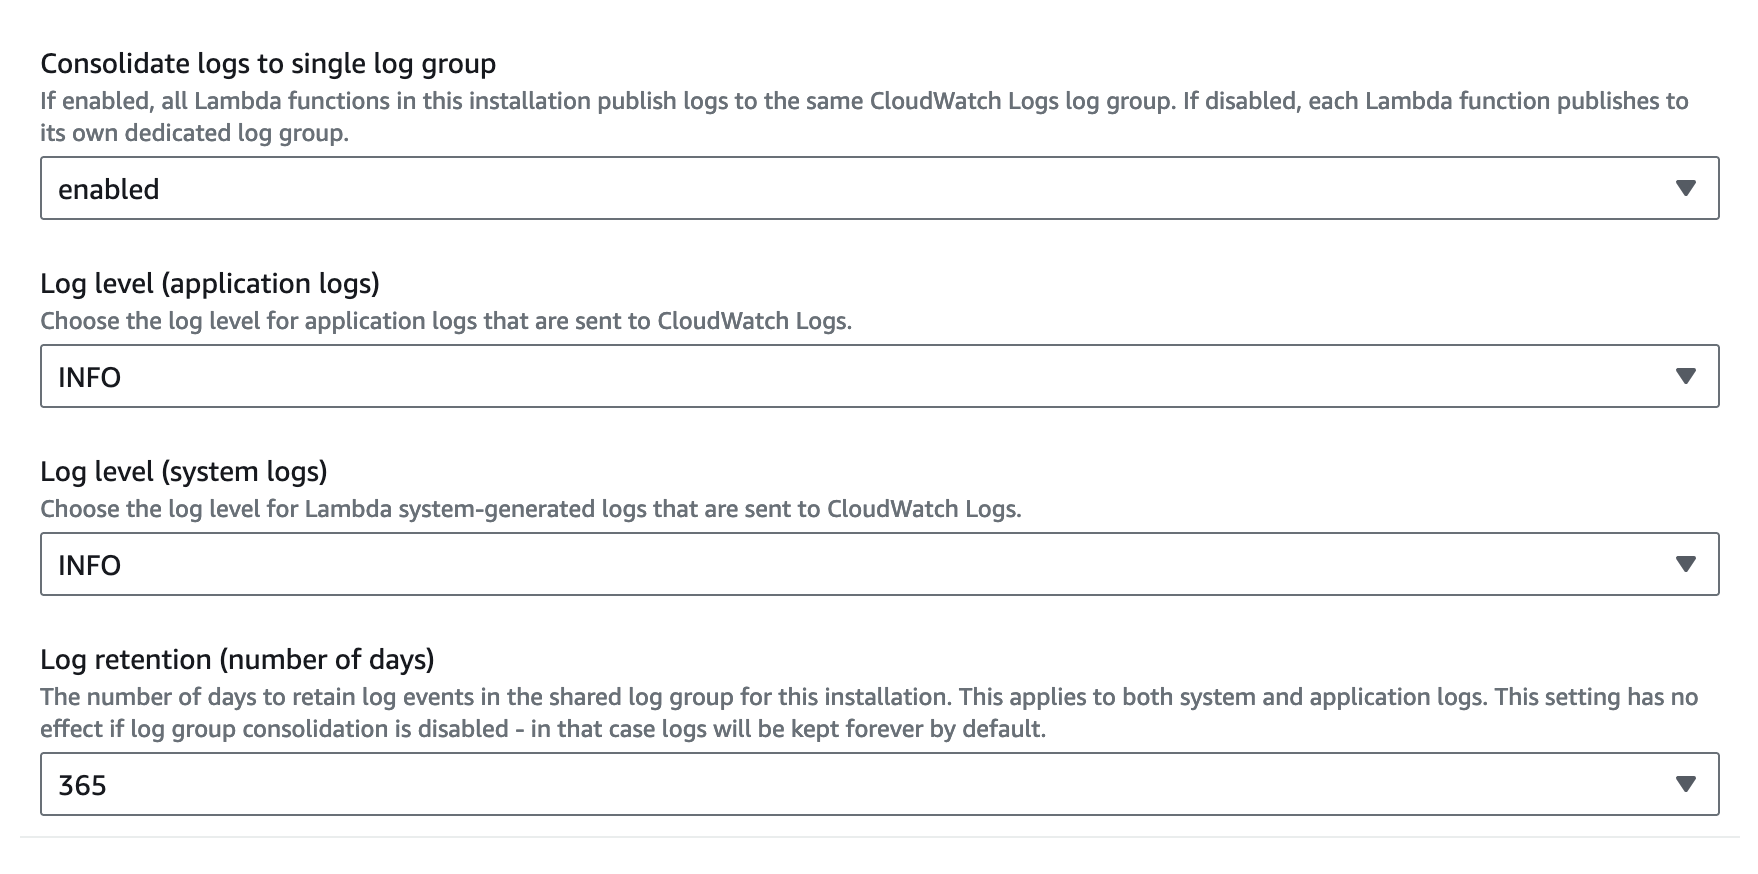Open the application logs INFO combo box

click(879, 376)
